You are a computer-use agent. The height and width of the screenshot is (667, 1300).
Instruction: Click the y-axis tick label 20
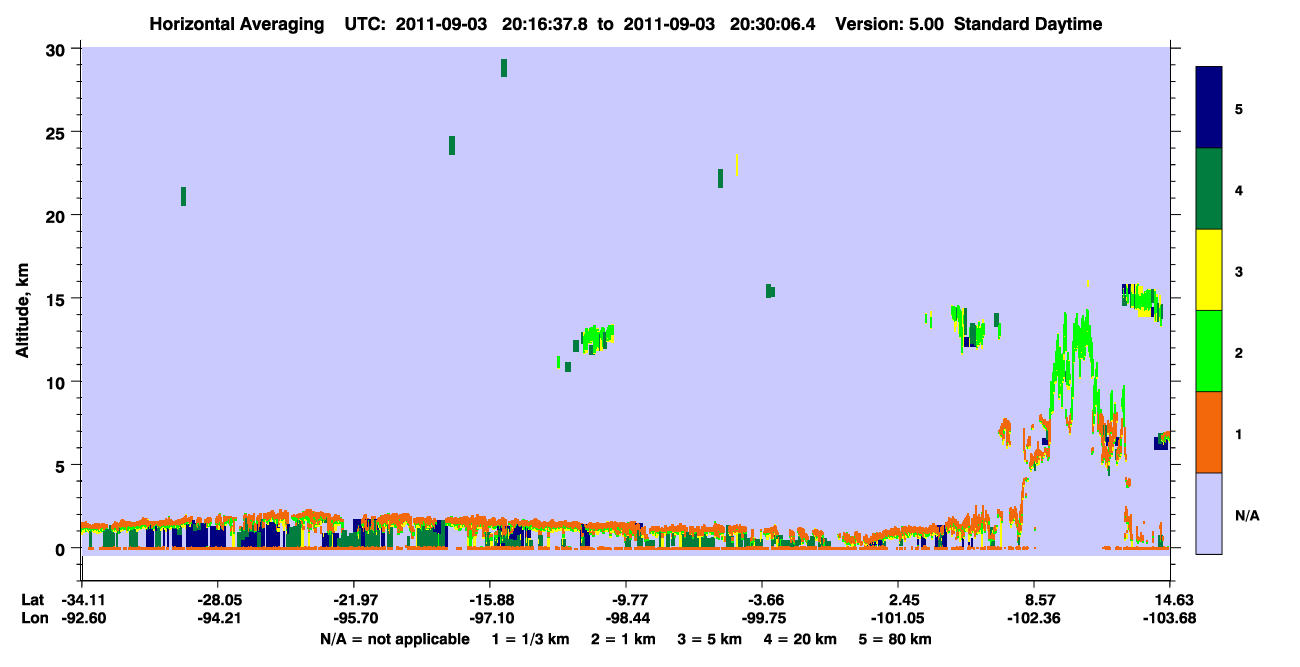pyautogui.click(x=58, y=215)
